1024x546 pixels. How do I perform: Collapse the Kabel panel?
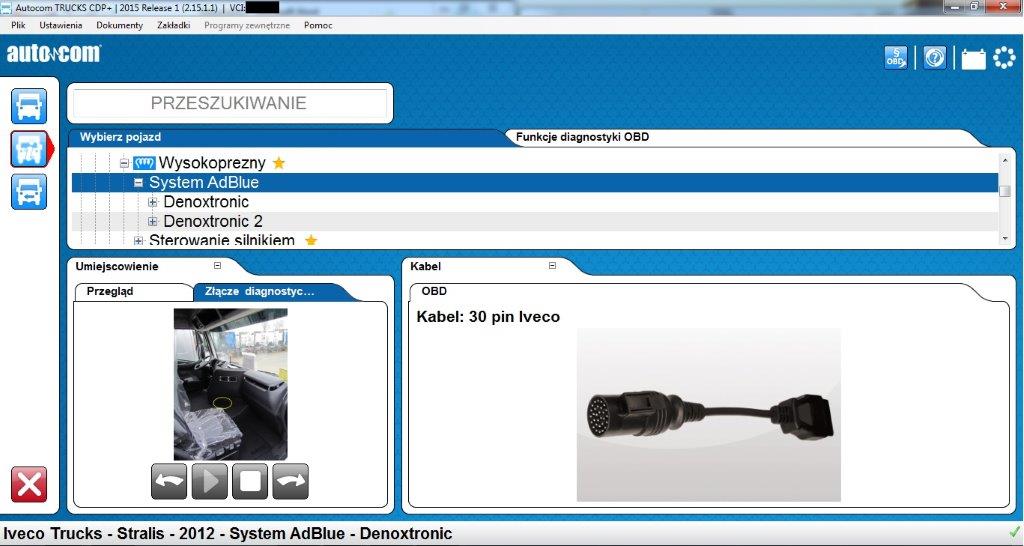click(x=552, y=266)
